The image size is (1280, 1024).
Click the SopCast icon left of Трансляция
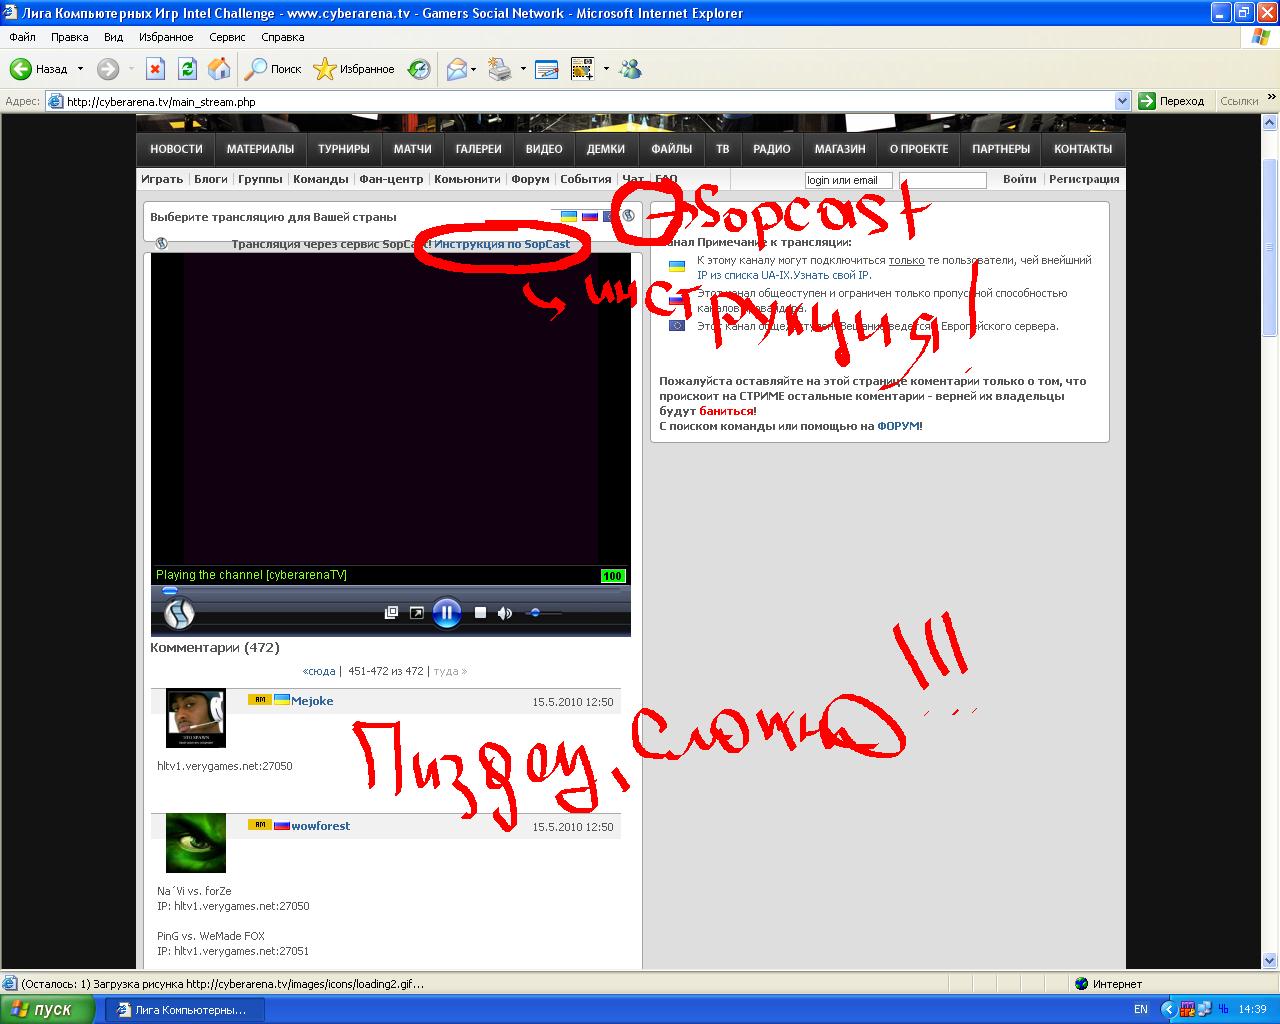tap(161, 243)
